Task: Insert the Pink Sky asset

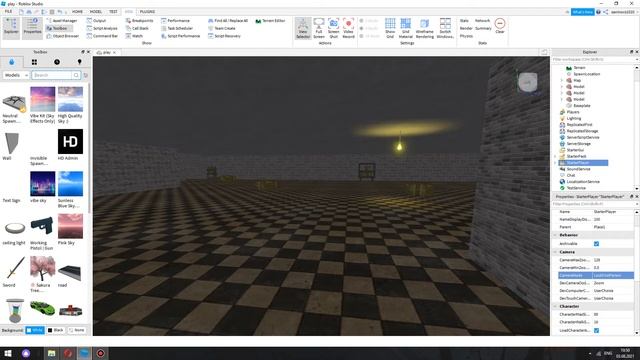Action: coord(70,226)
